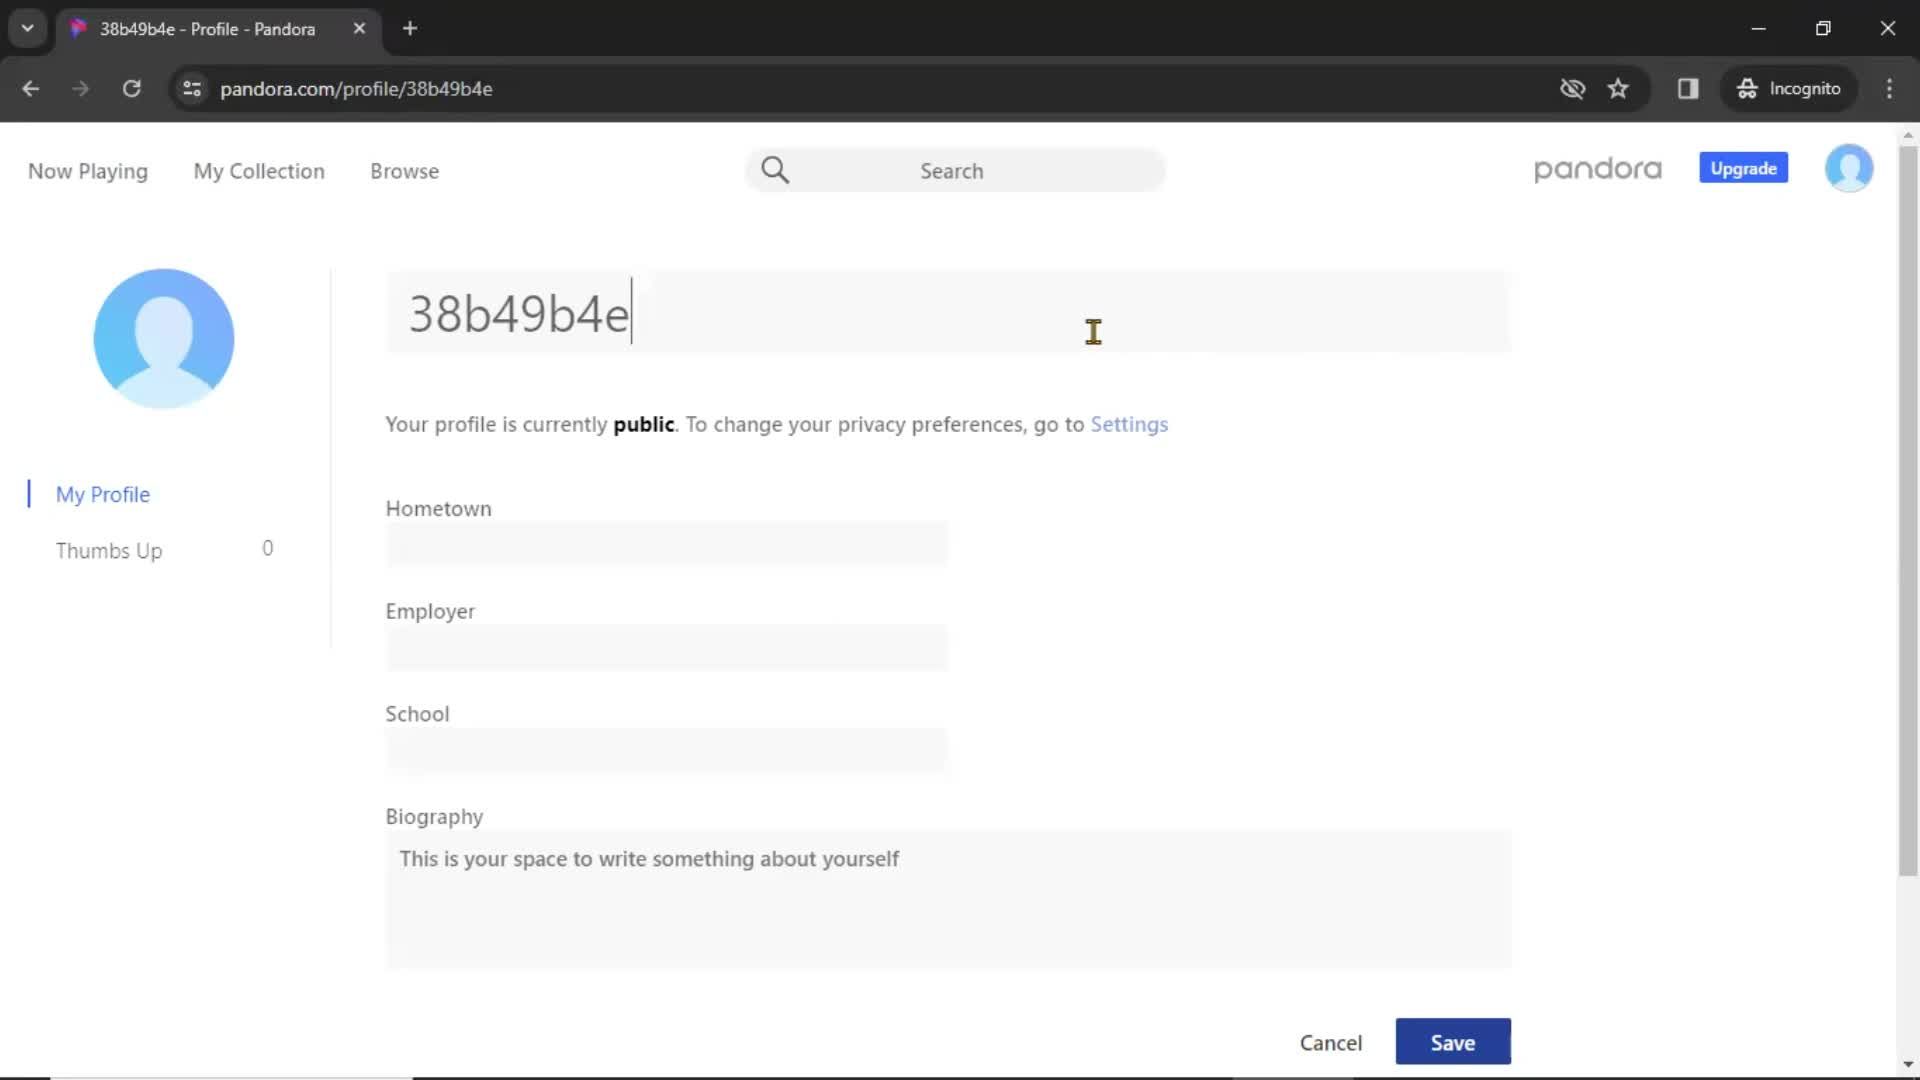
Task: Click the Now Playing menu item
Action: [88, 171]
